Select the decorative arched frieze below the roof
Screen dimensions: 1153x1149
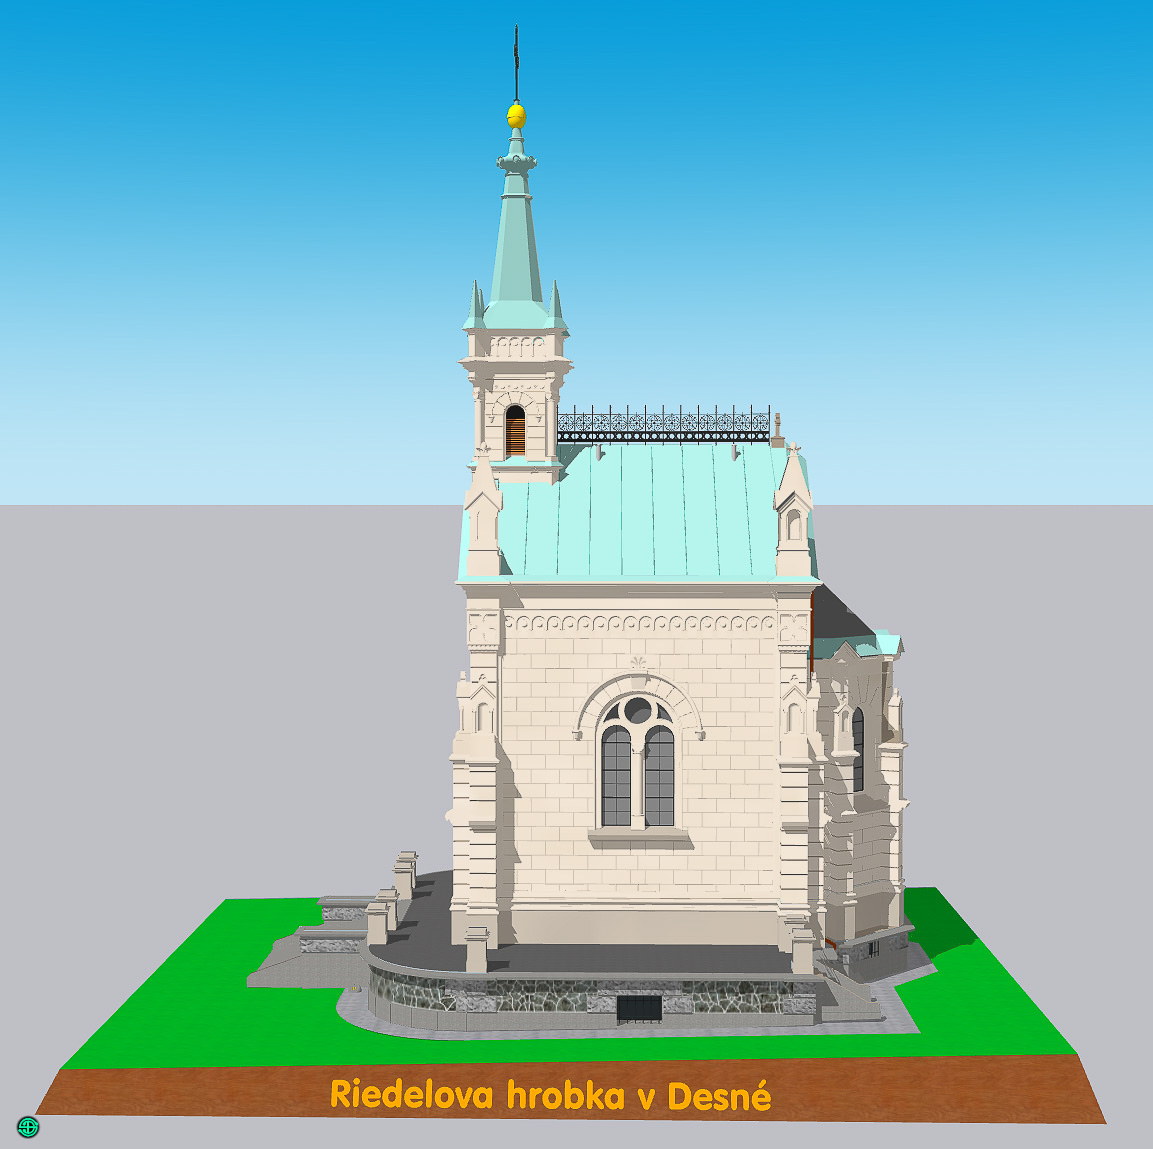tap(640, 623)
